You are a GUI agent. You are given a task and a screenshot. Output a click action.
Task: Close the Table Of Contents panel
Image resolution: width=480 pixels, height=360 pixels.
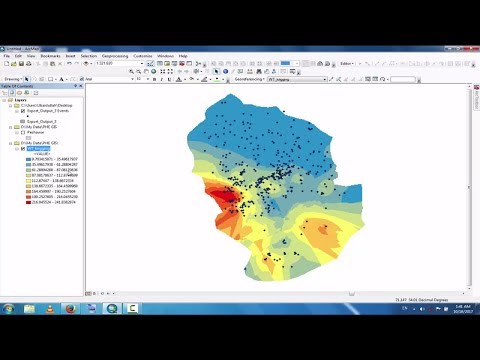pyautogui.click(x=80, y=86)
